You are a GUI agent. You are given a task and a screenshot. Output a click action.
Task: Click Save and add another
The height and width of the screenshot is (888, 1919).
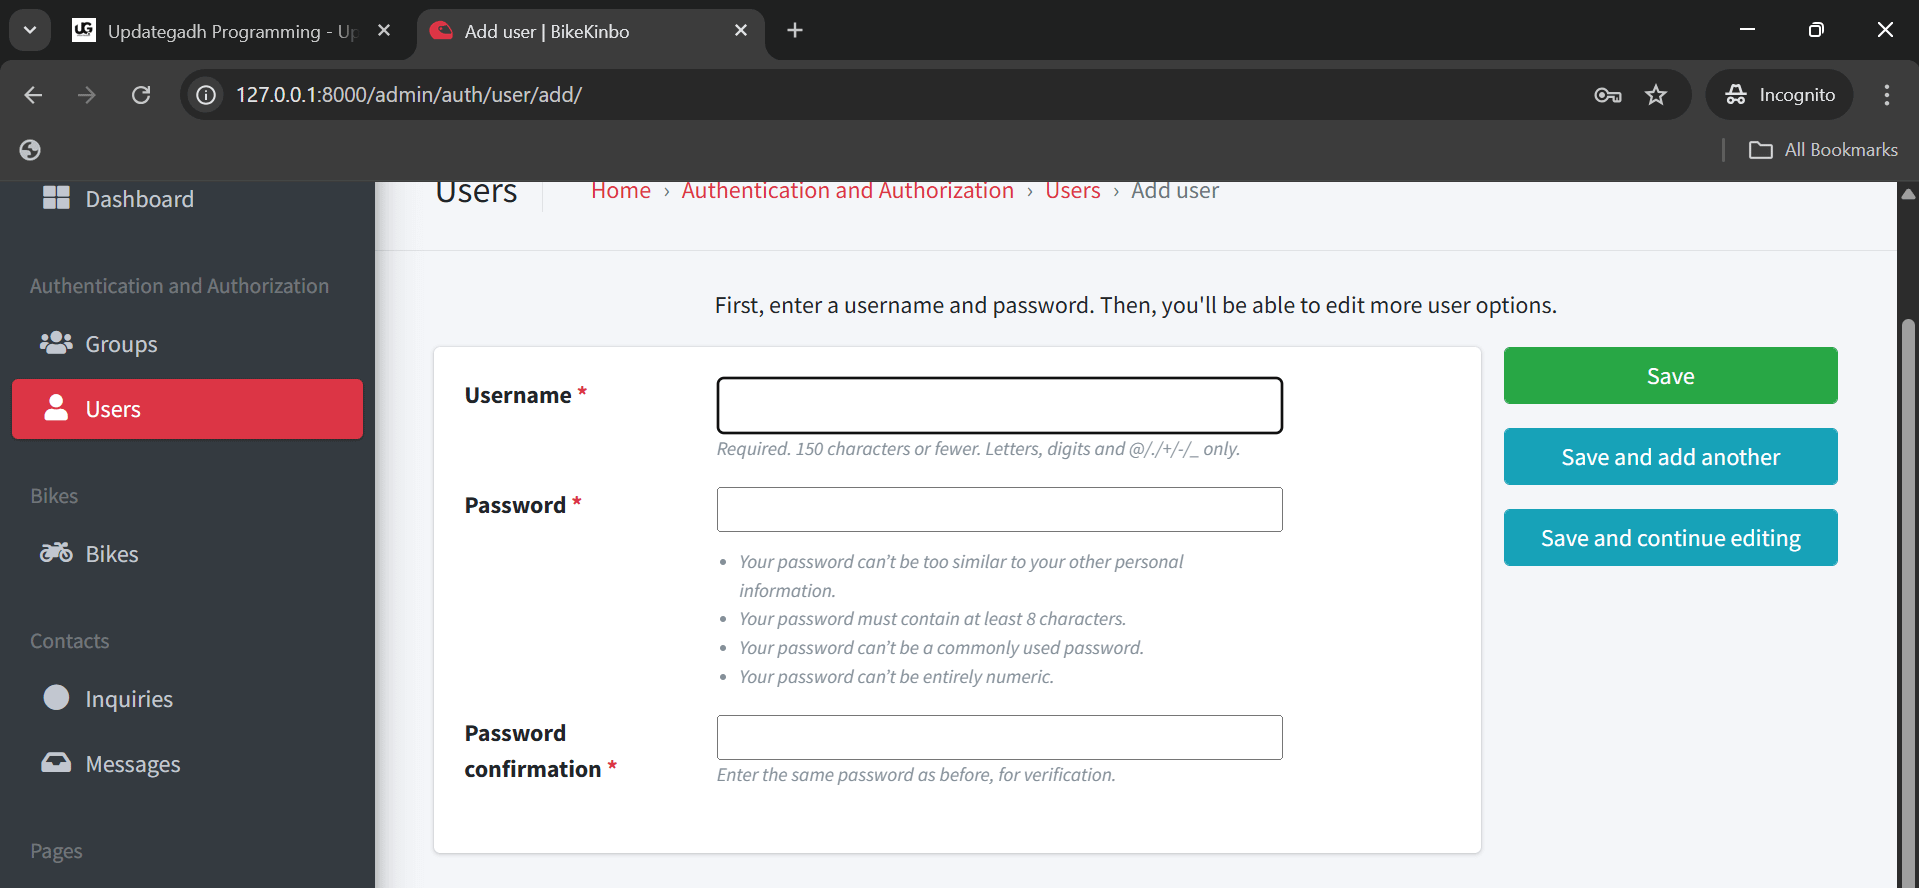1670,457
